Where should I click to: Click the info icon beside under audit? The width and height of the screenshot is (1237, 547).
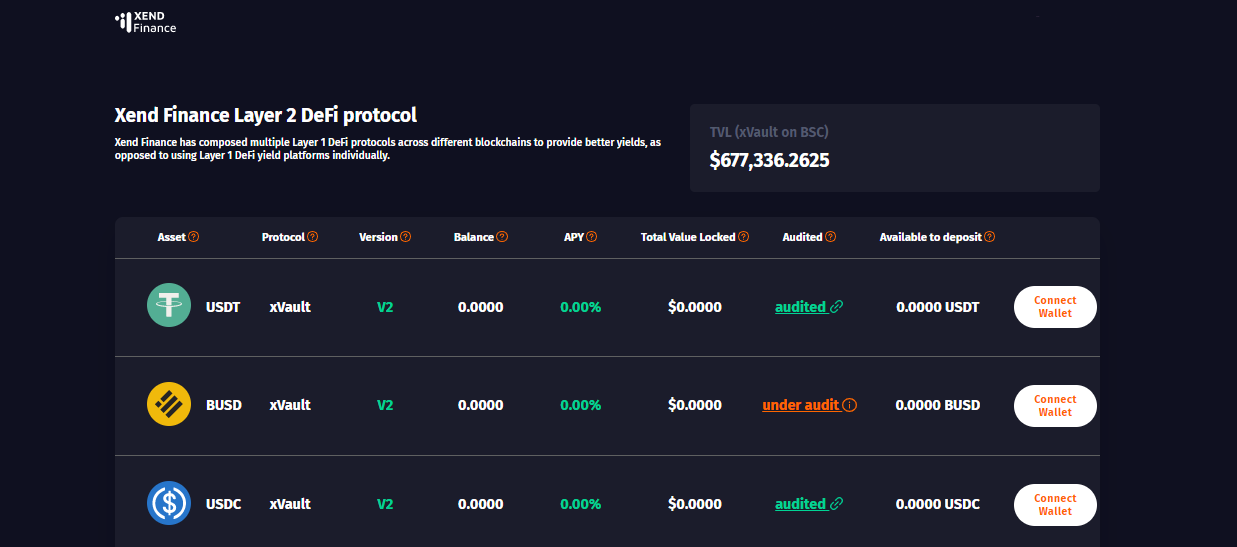pyautogui.click(x=850, y=405)
